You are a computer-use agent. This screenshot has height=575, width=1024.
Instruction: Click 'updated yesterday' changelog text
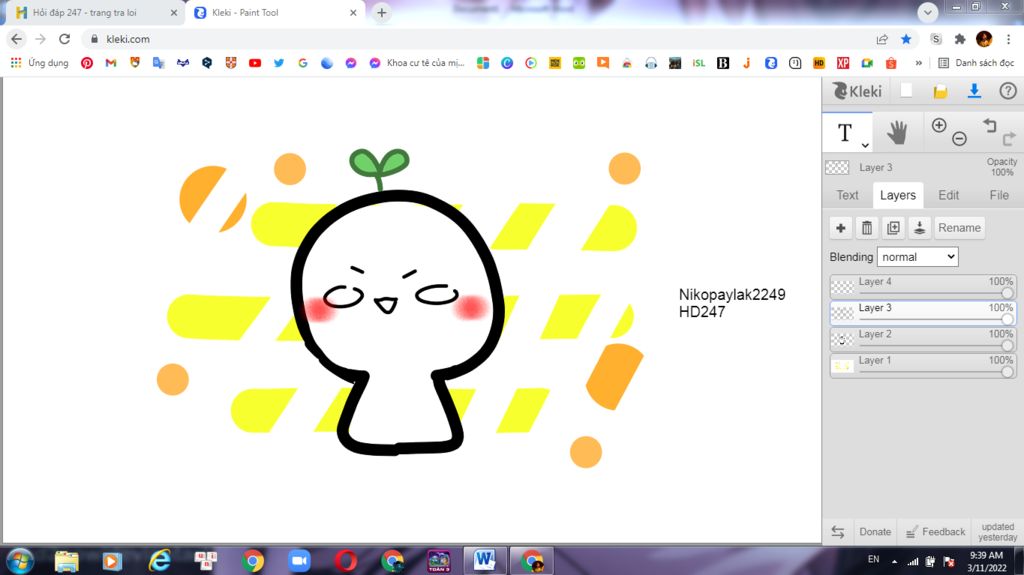coord(997,532)
